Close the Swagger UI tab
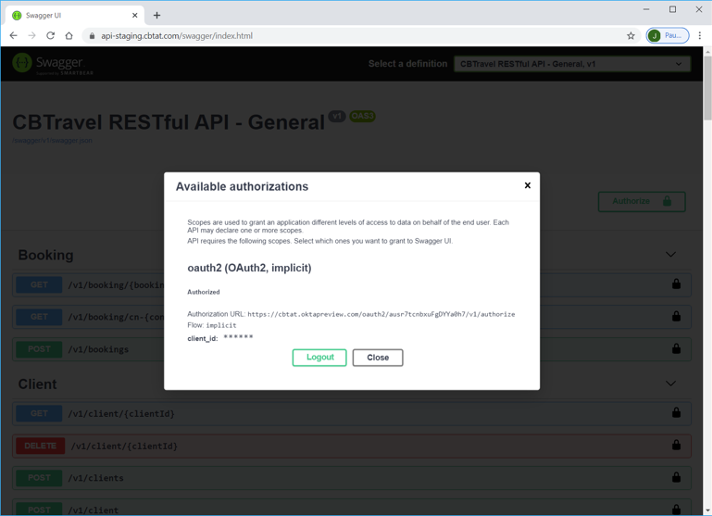Image resolution: width=712 pixels, height=516 pixels. pos(135,15)
